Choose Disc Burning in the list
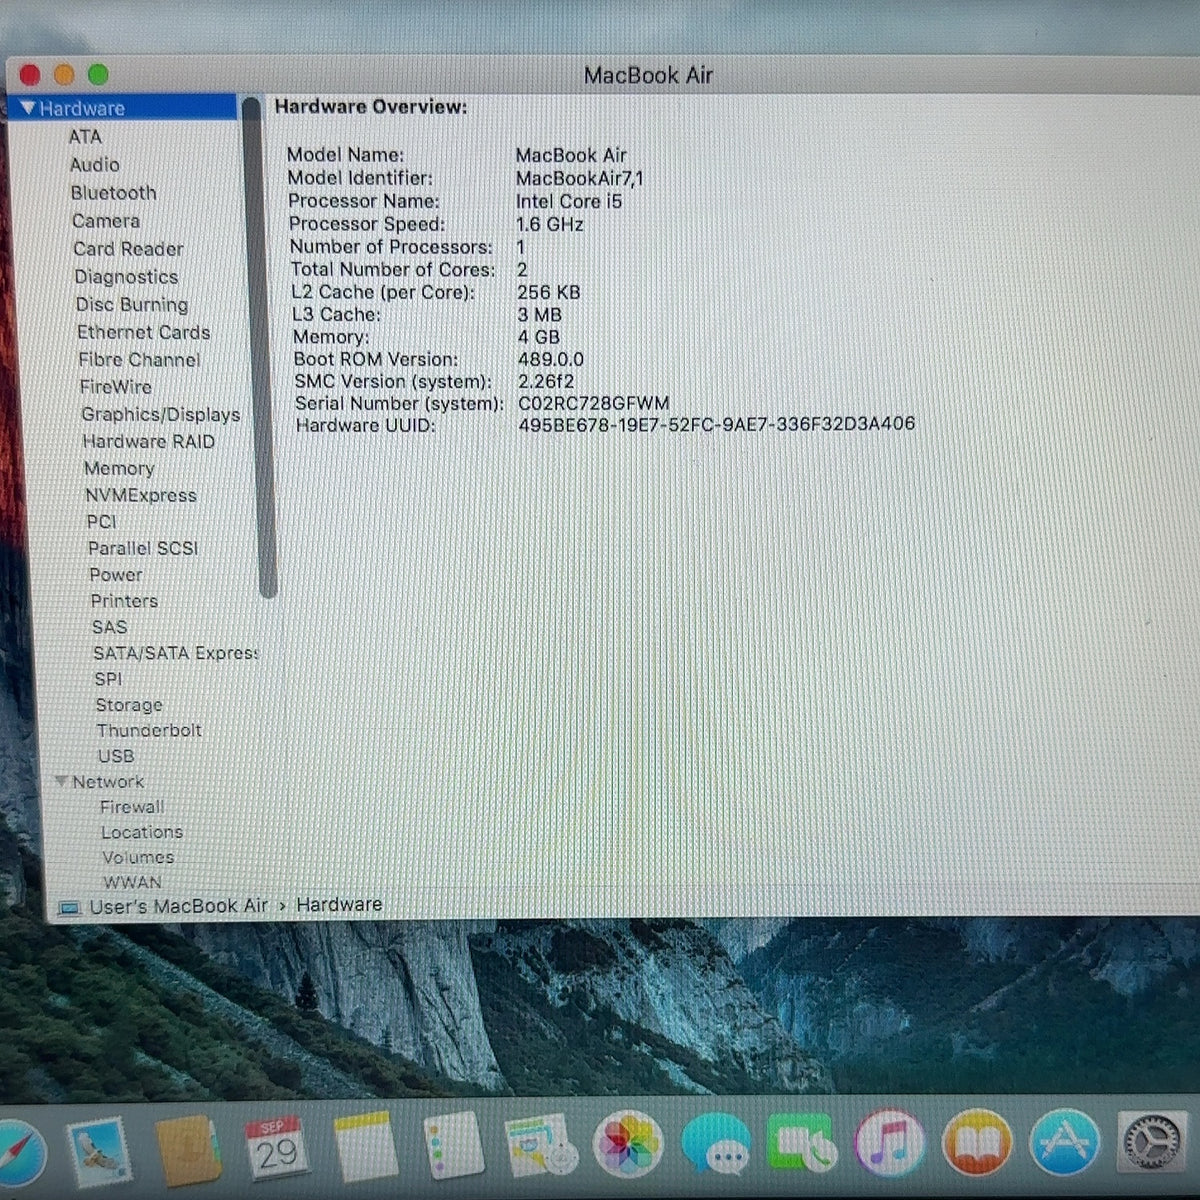Screen dimensions: 1200x1200 click(x=132, y=304)
